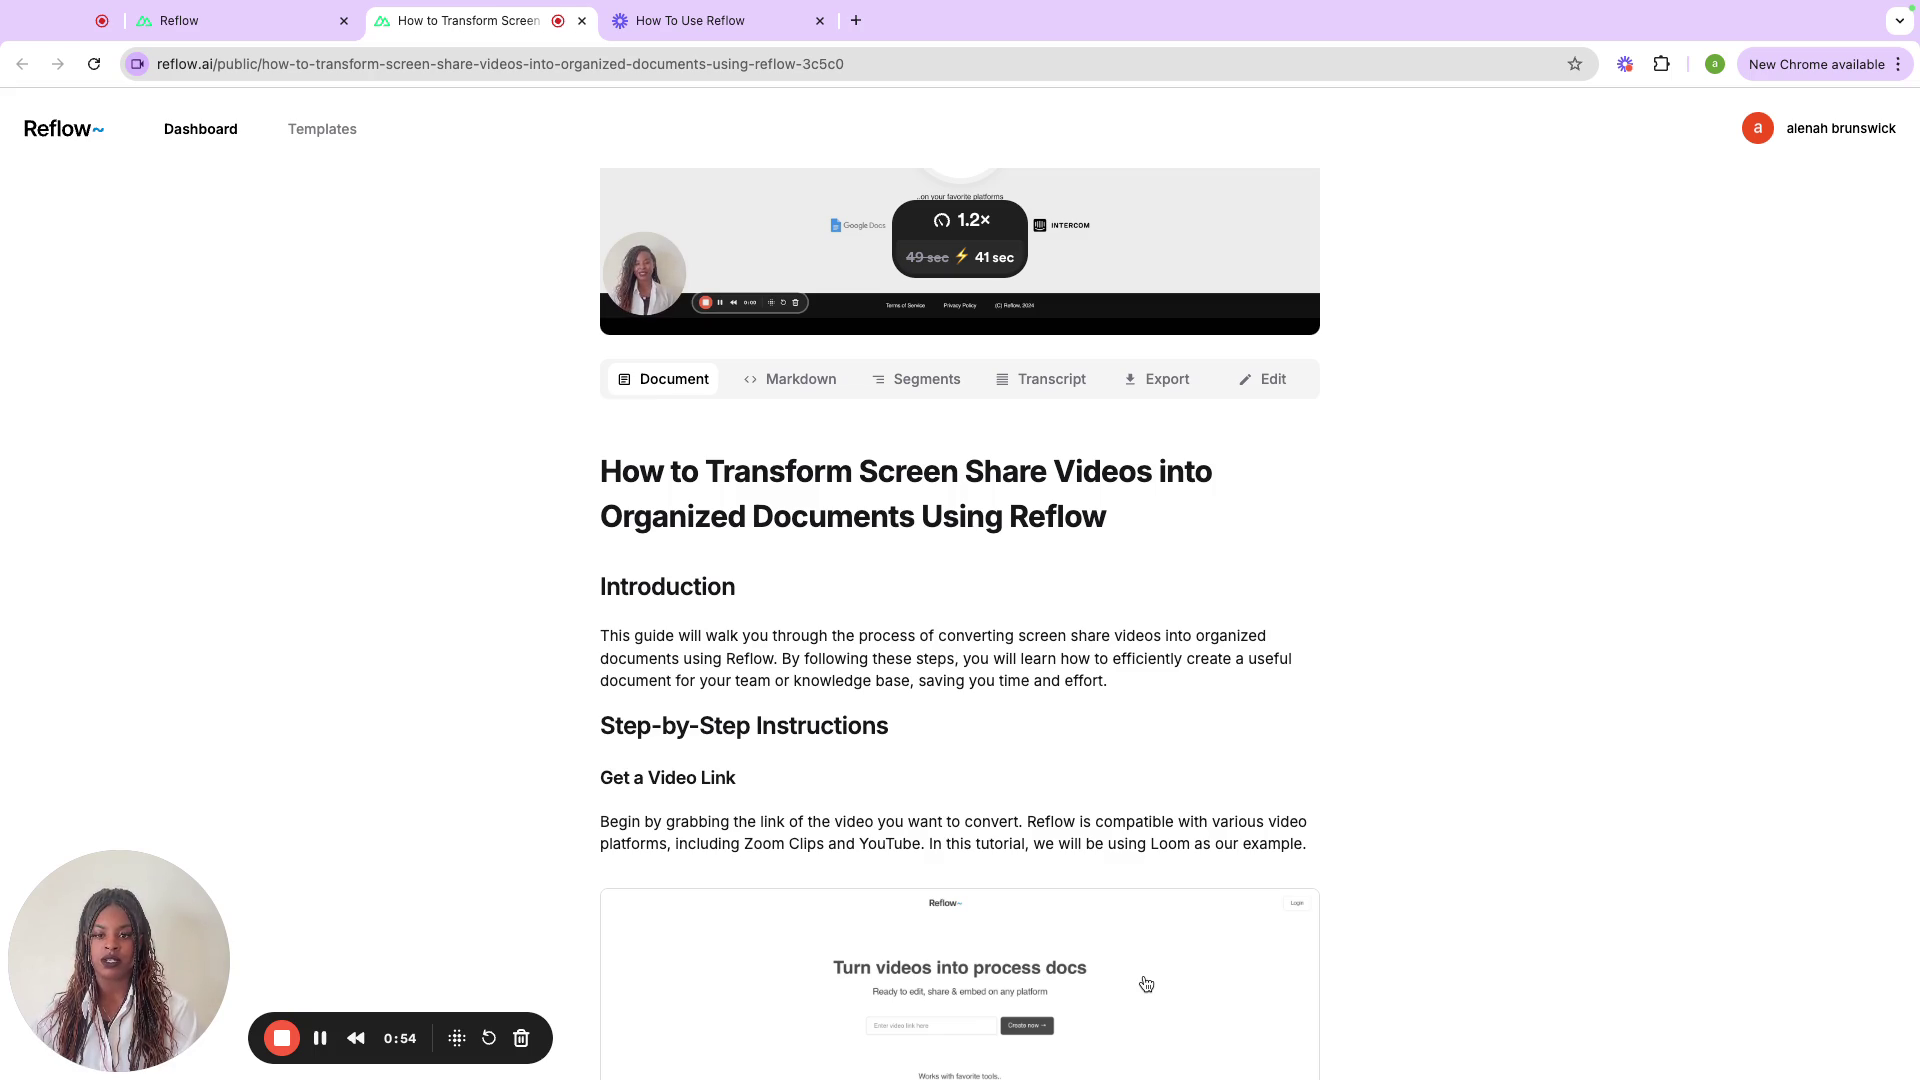View the Transcript tab
The image size is (1920, 1080).
(1041, 379)
